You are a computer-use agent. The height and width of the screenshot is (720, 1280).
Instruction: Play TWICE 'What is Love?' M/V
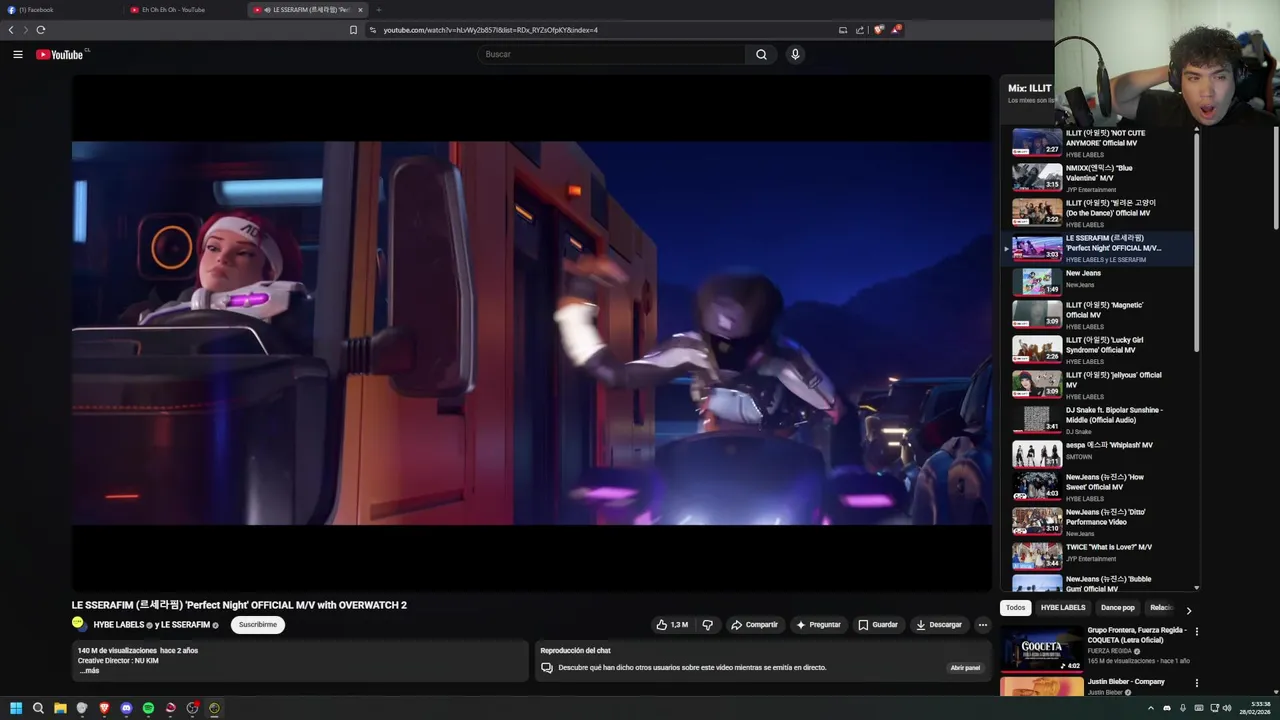(x=1098, y=556)
